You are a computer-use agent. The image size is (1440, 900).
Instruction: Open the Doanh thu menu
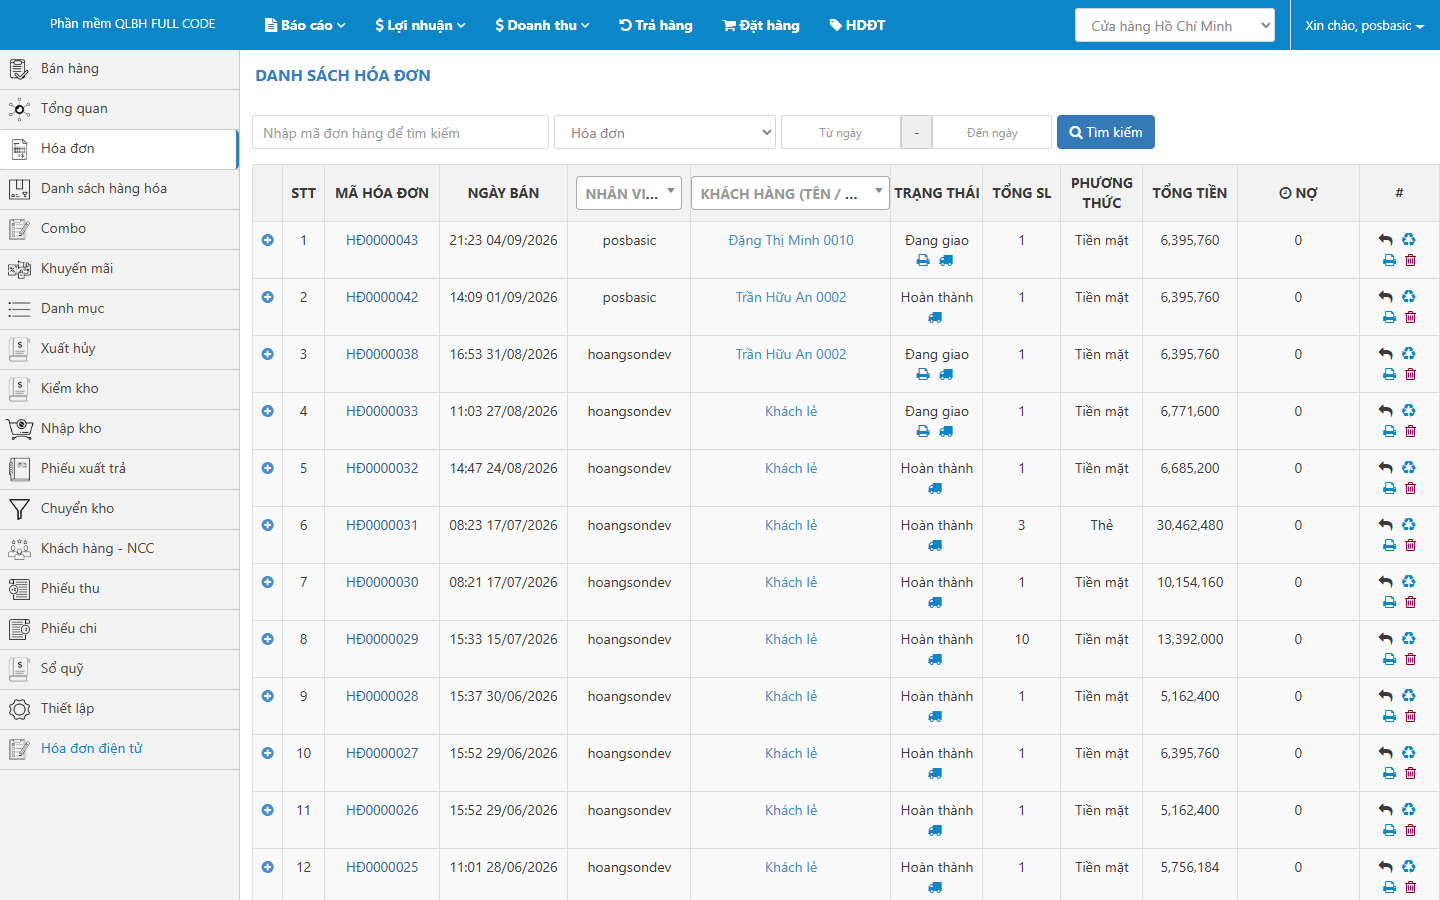click(542, 25)
